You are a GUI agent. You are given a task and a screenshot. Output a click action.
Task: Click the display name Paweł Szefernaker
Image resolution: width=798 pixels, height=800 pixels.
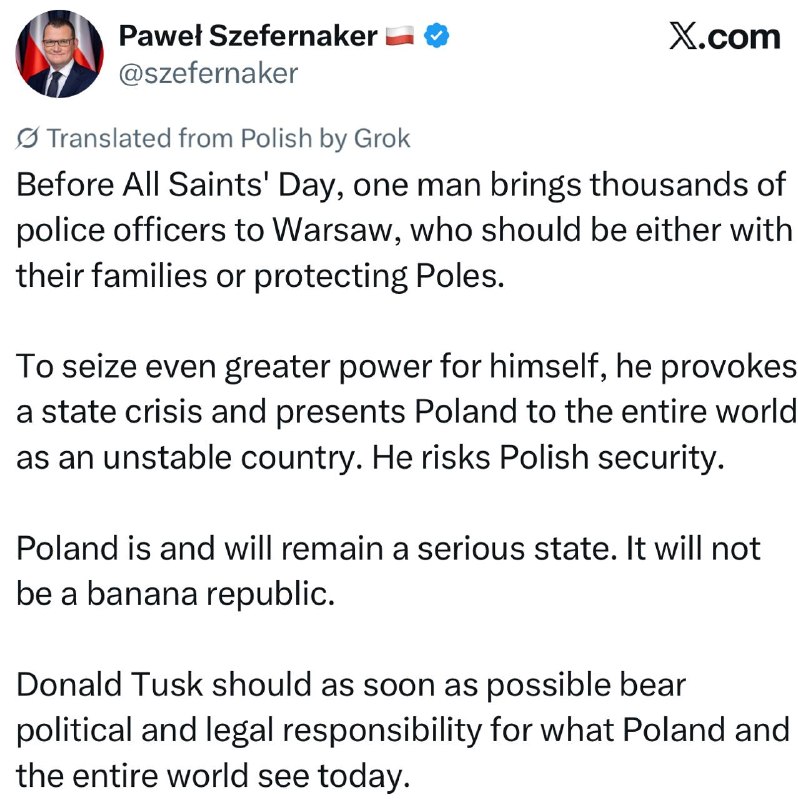click(x=248, y=36)
